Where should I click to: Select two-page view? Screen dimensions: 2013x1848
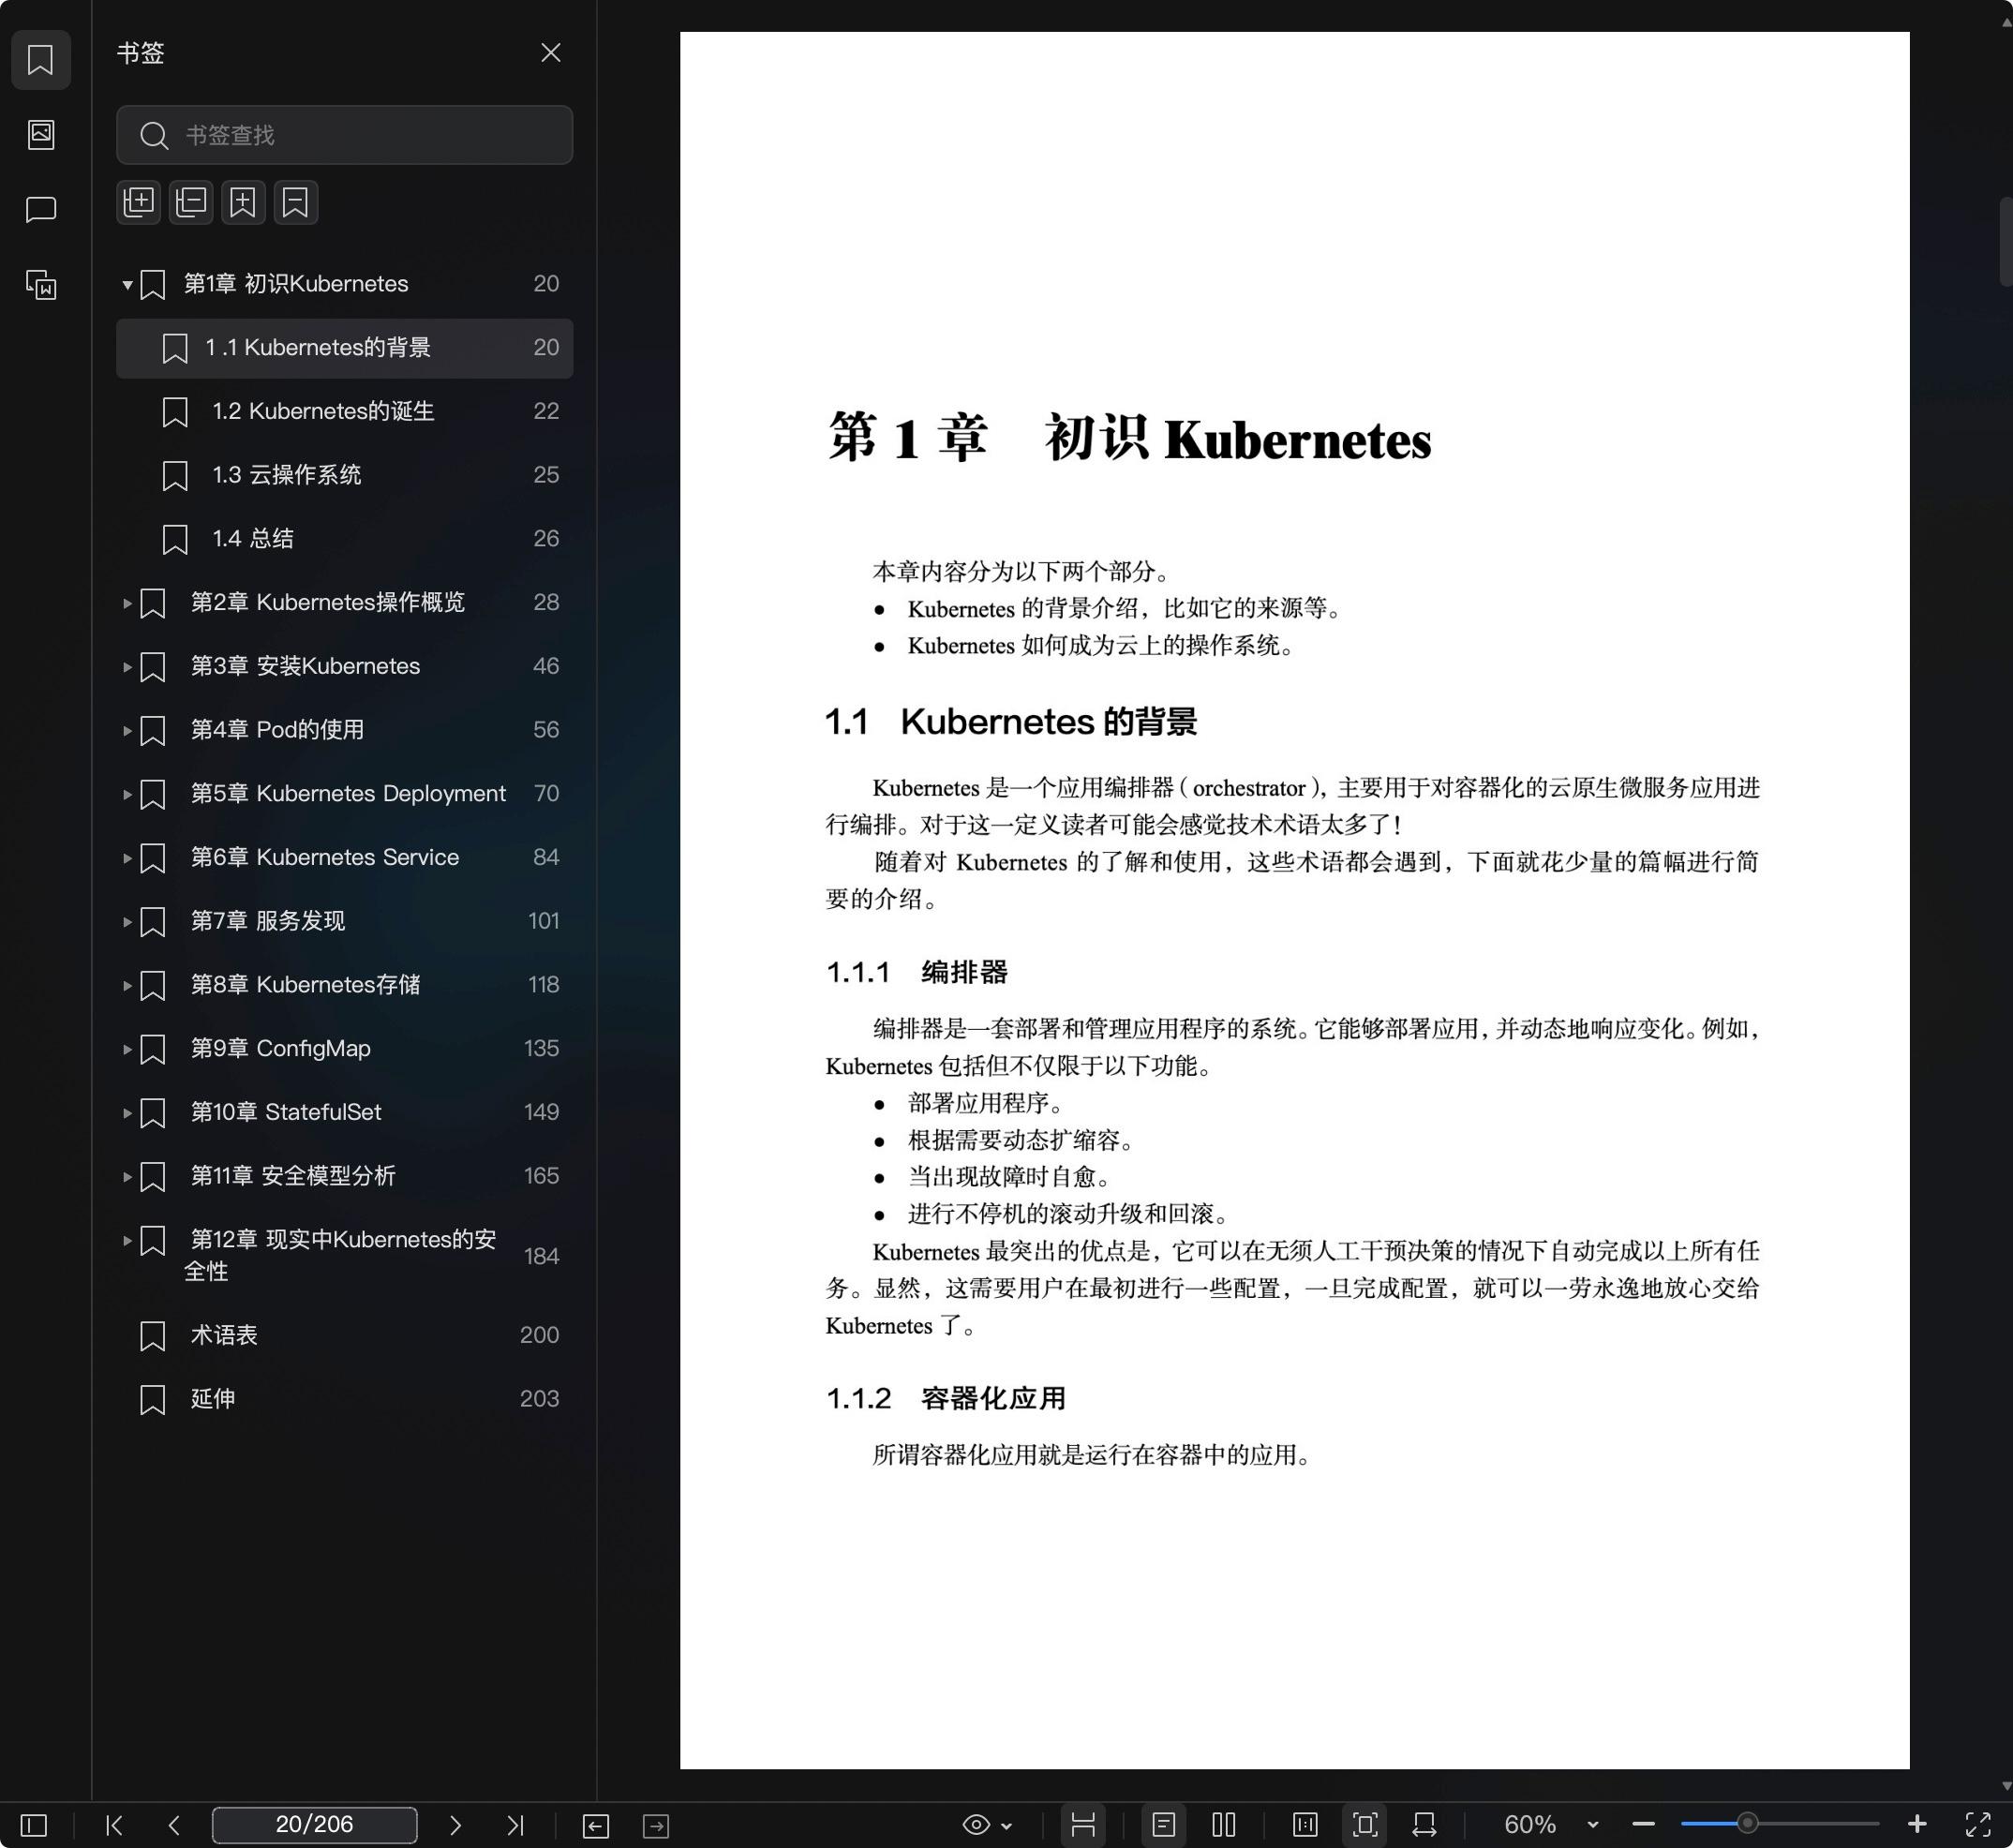(1224, 1825)
